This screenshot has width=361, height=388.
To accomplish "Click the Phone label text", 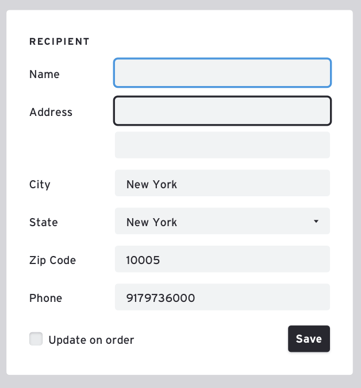I will (x=46, y=298).
